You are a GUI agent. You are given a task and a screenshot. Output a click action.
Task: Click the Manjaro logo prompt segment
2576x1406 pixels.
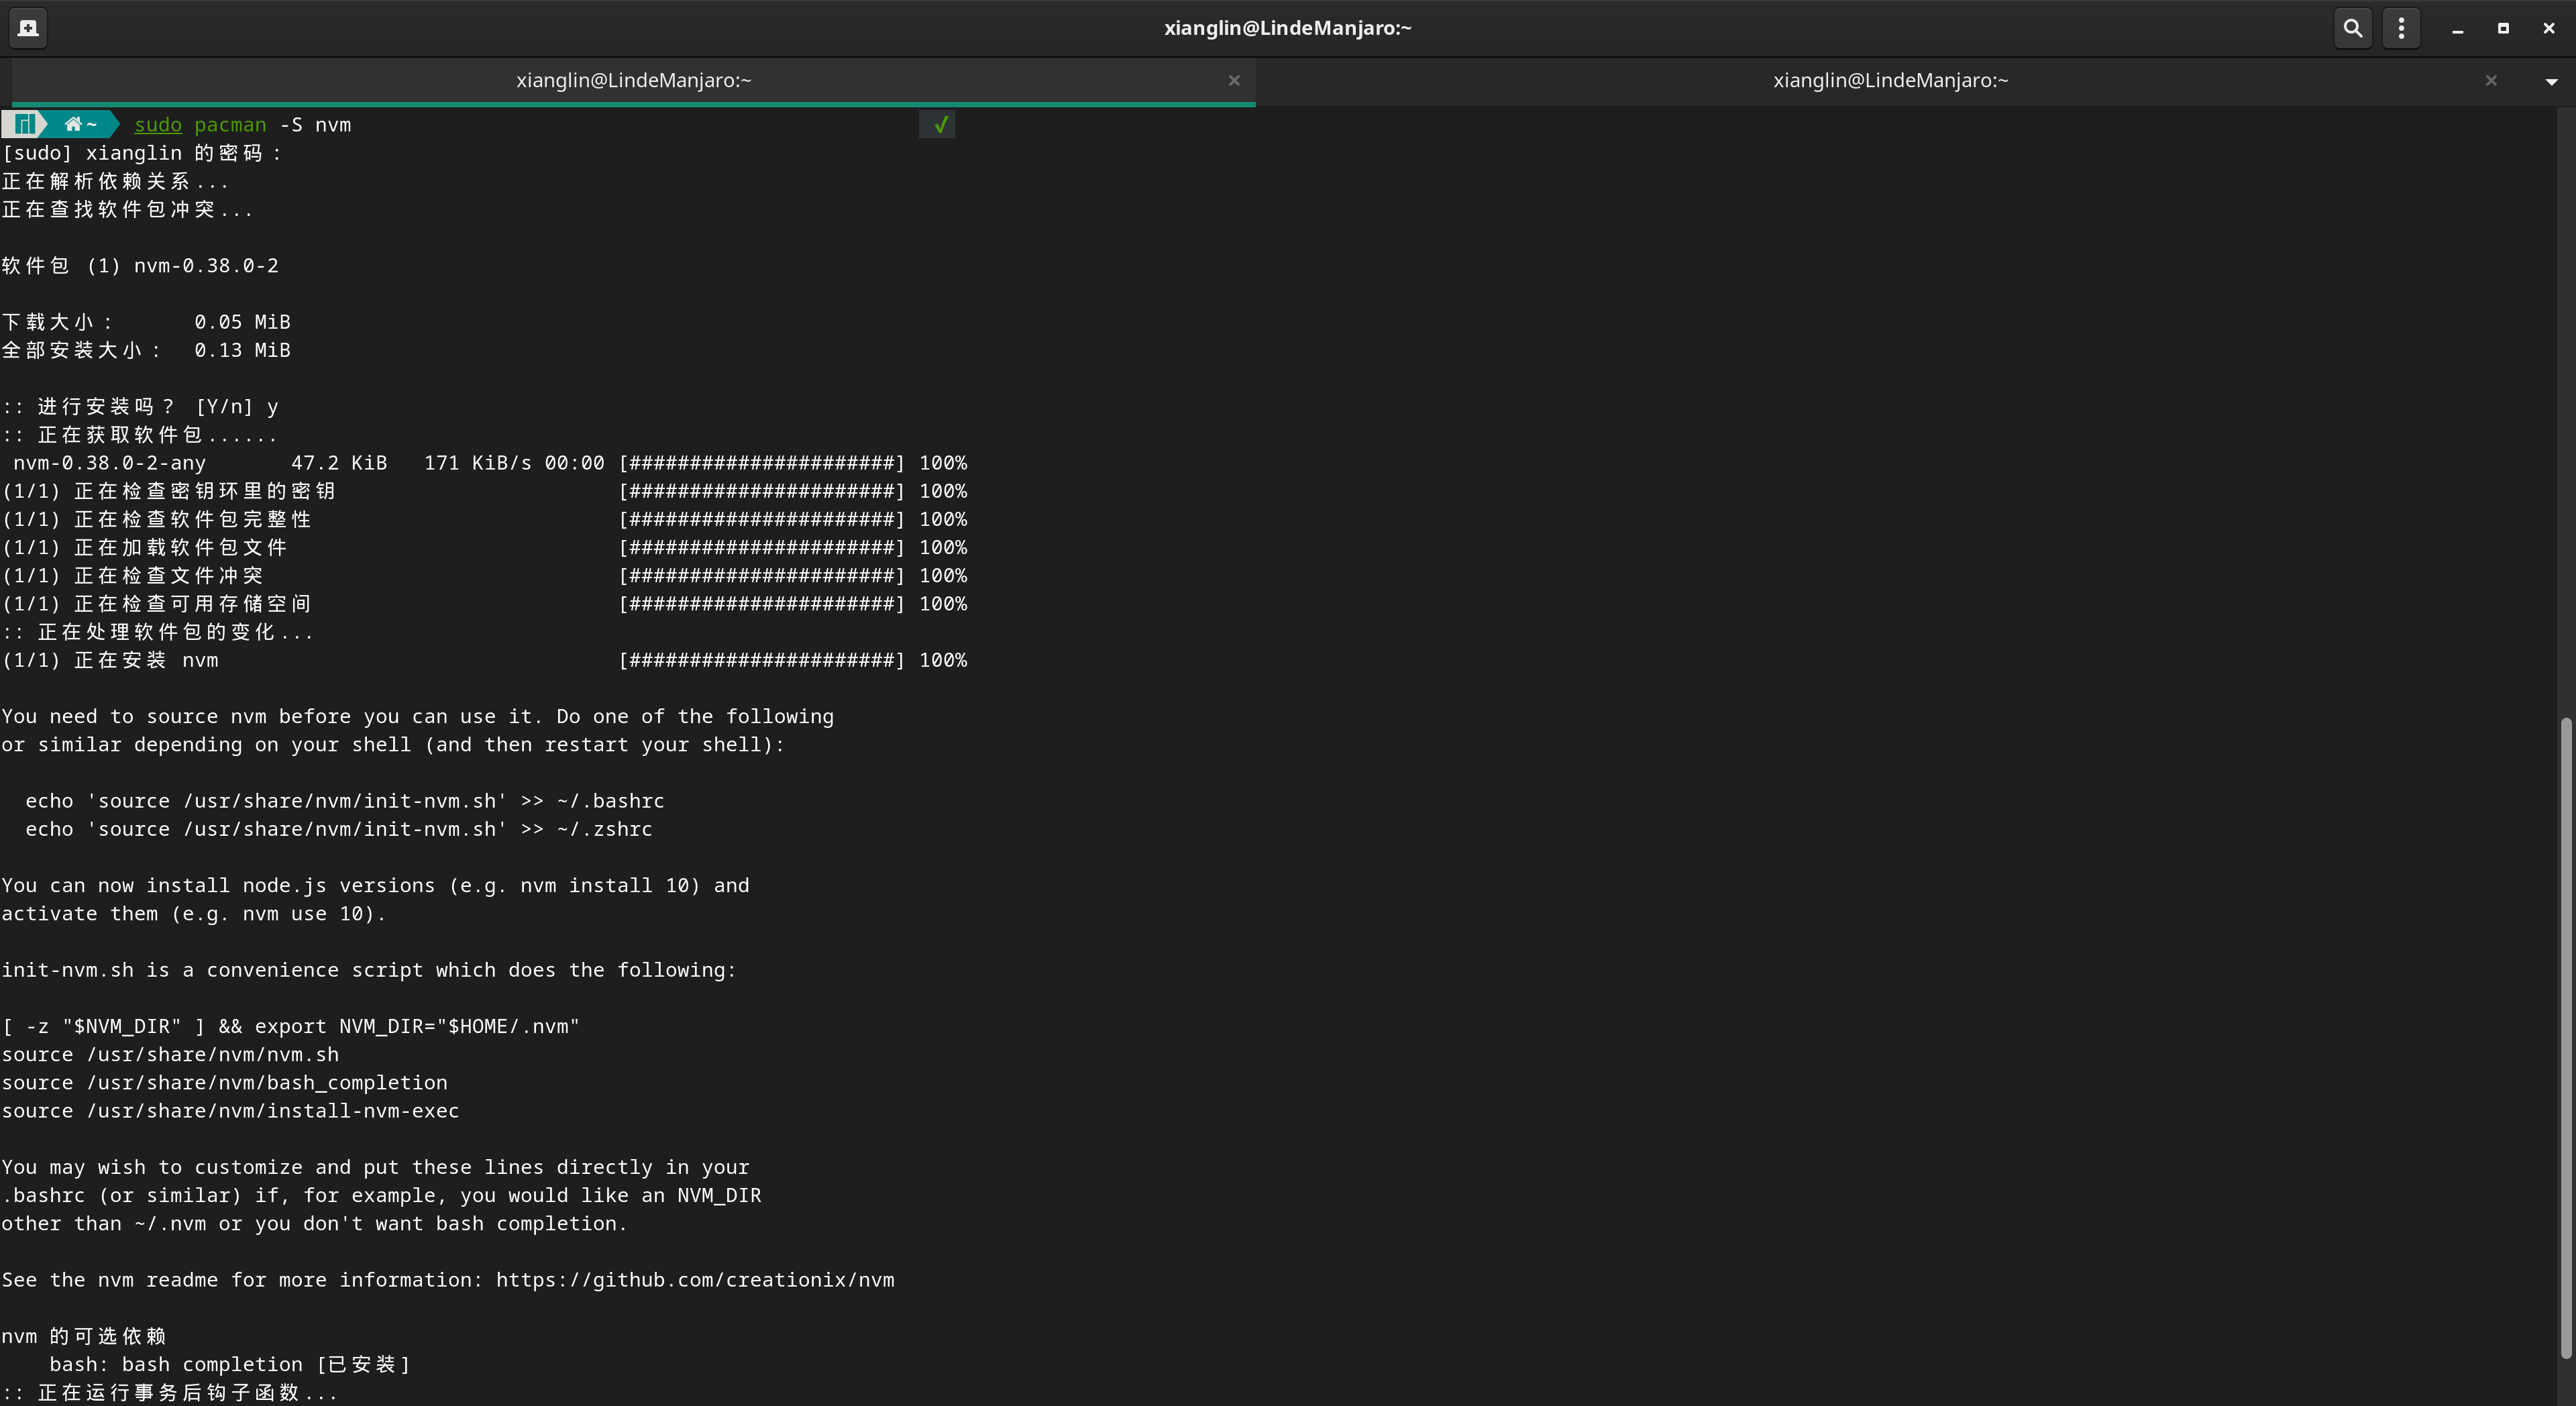pos(24,124)
